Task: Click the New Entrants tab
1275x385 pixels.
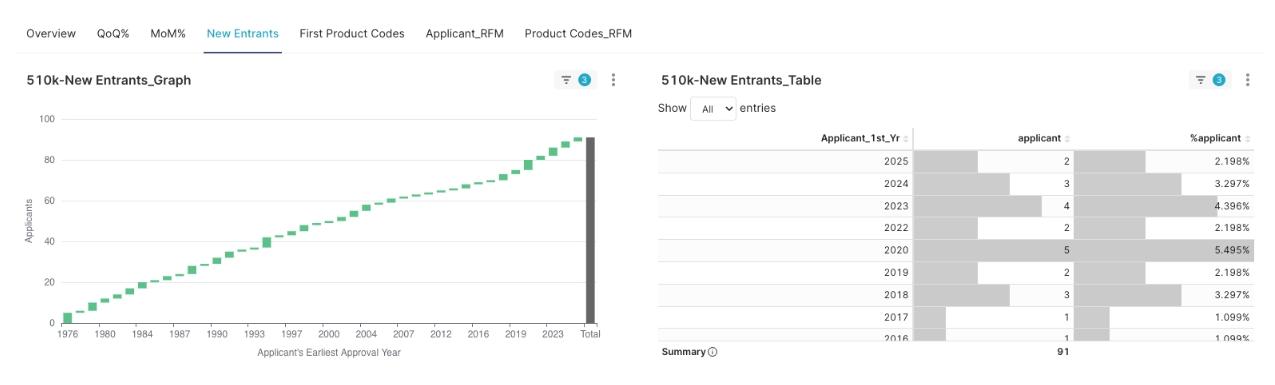Action: click(x=243, y=34)
